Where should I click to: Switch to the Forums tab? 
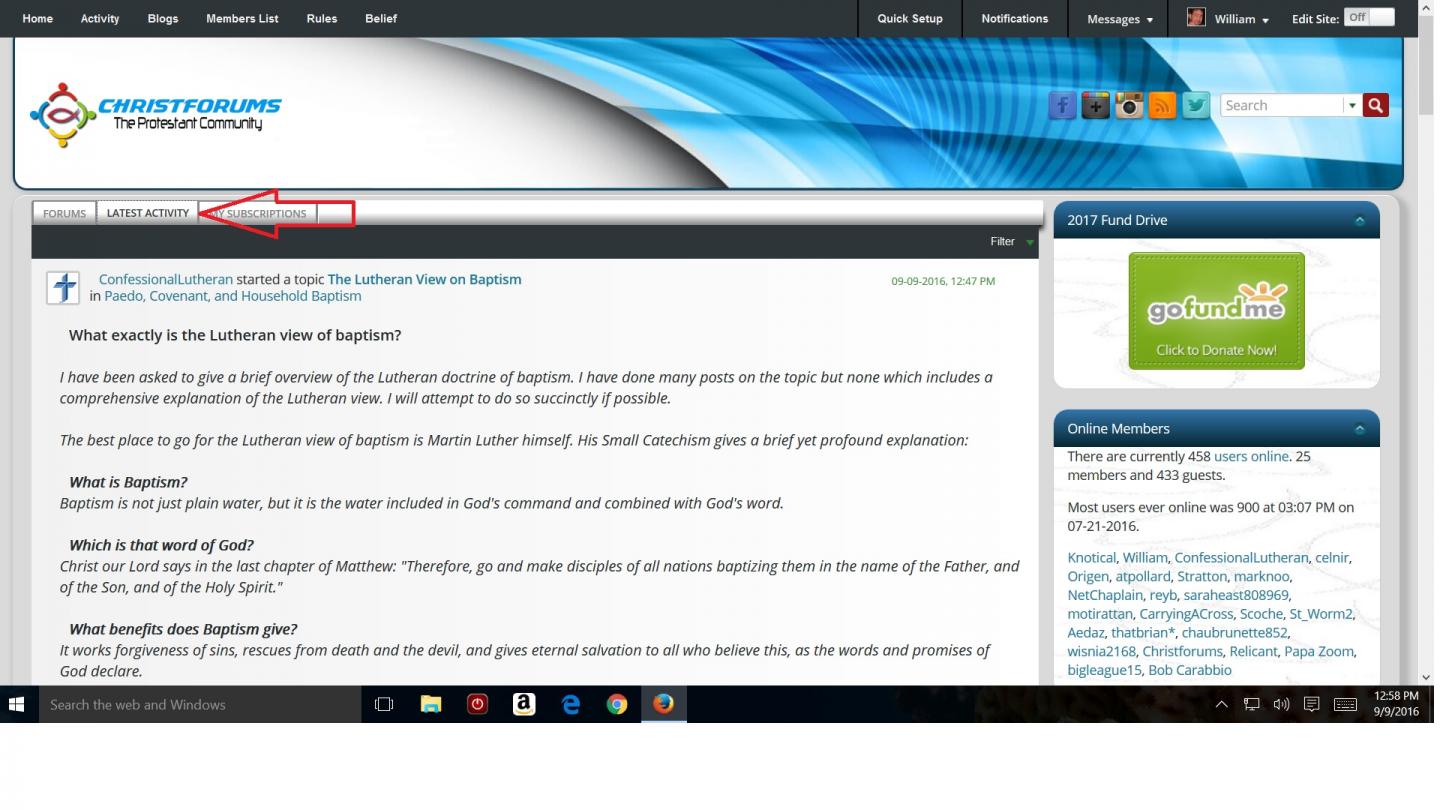pos(64,213)
